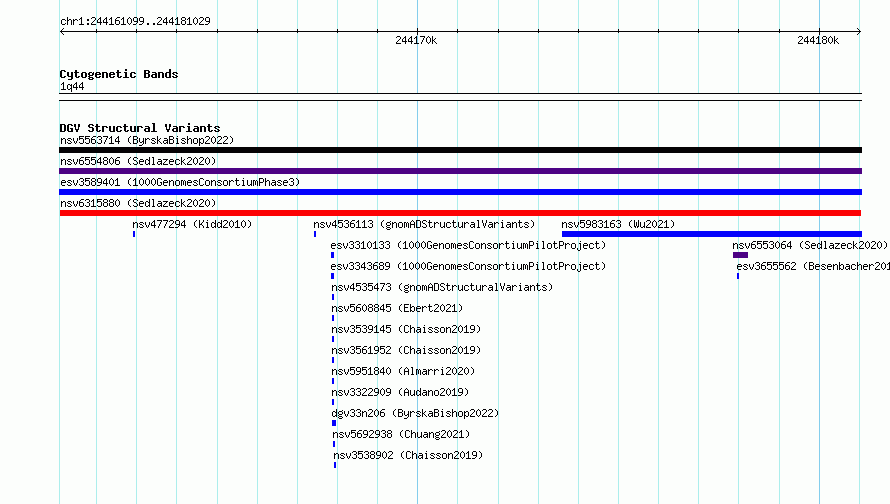Open the esv3655562 (Besenbacher) variant
890x504 pixels.
[x=813, y=266]
